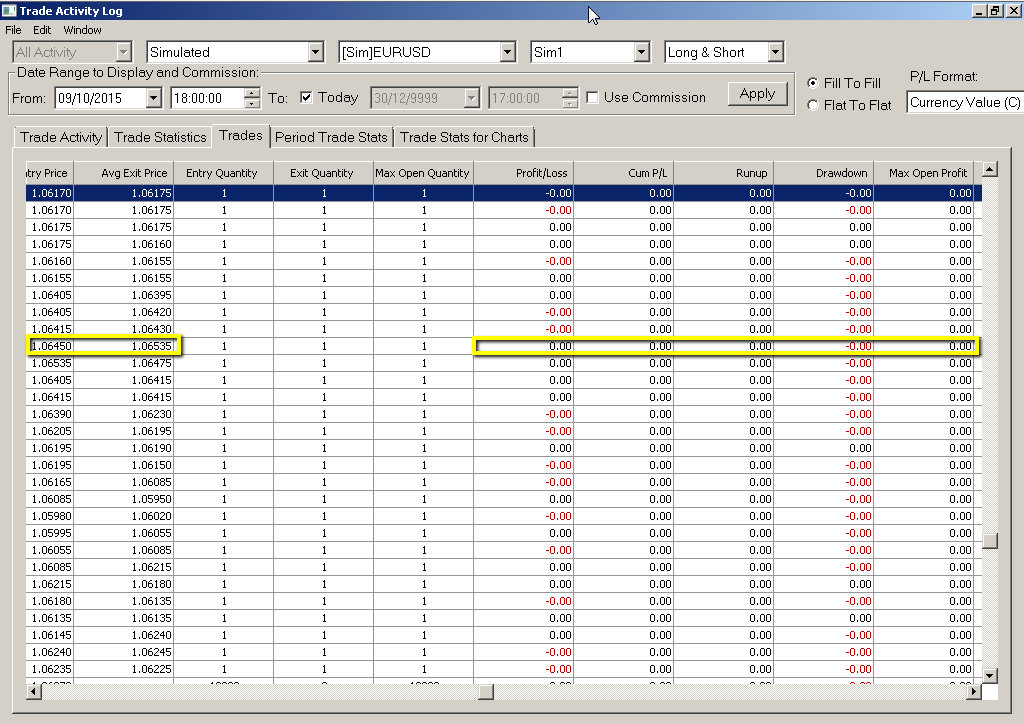Open the Long & Short dropdown
Viewport: 1024px width, 724px height.
775,52
